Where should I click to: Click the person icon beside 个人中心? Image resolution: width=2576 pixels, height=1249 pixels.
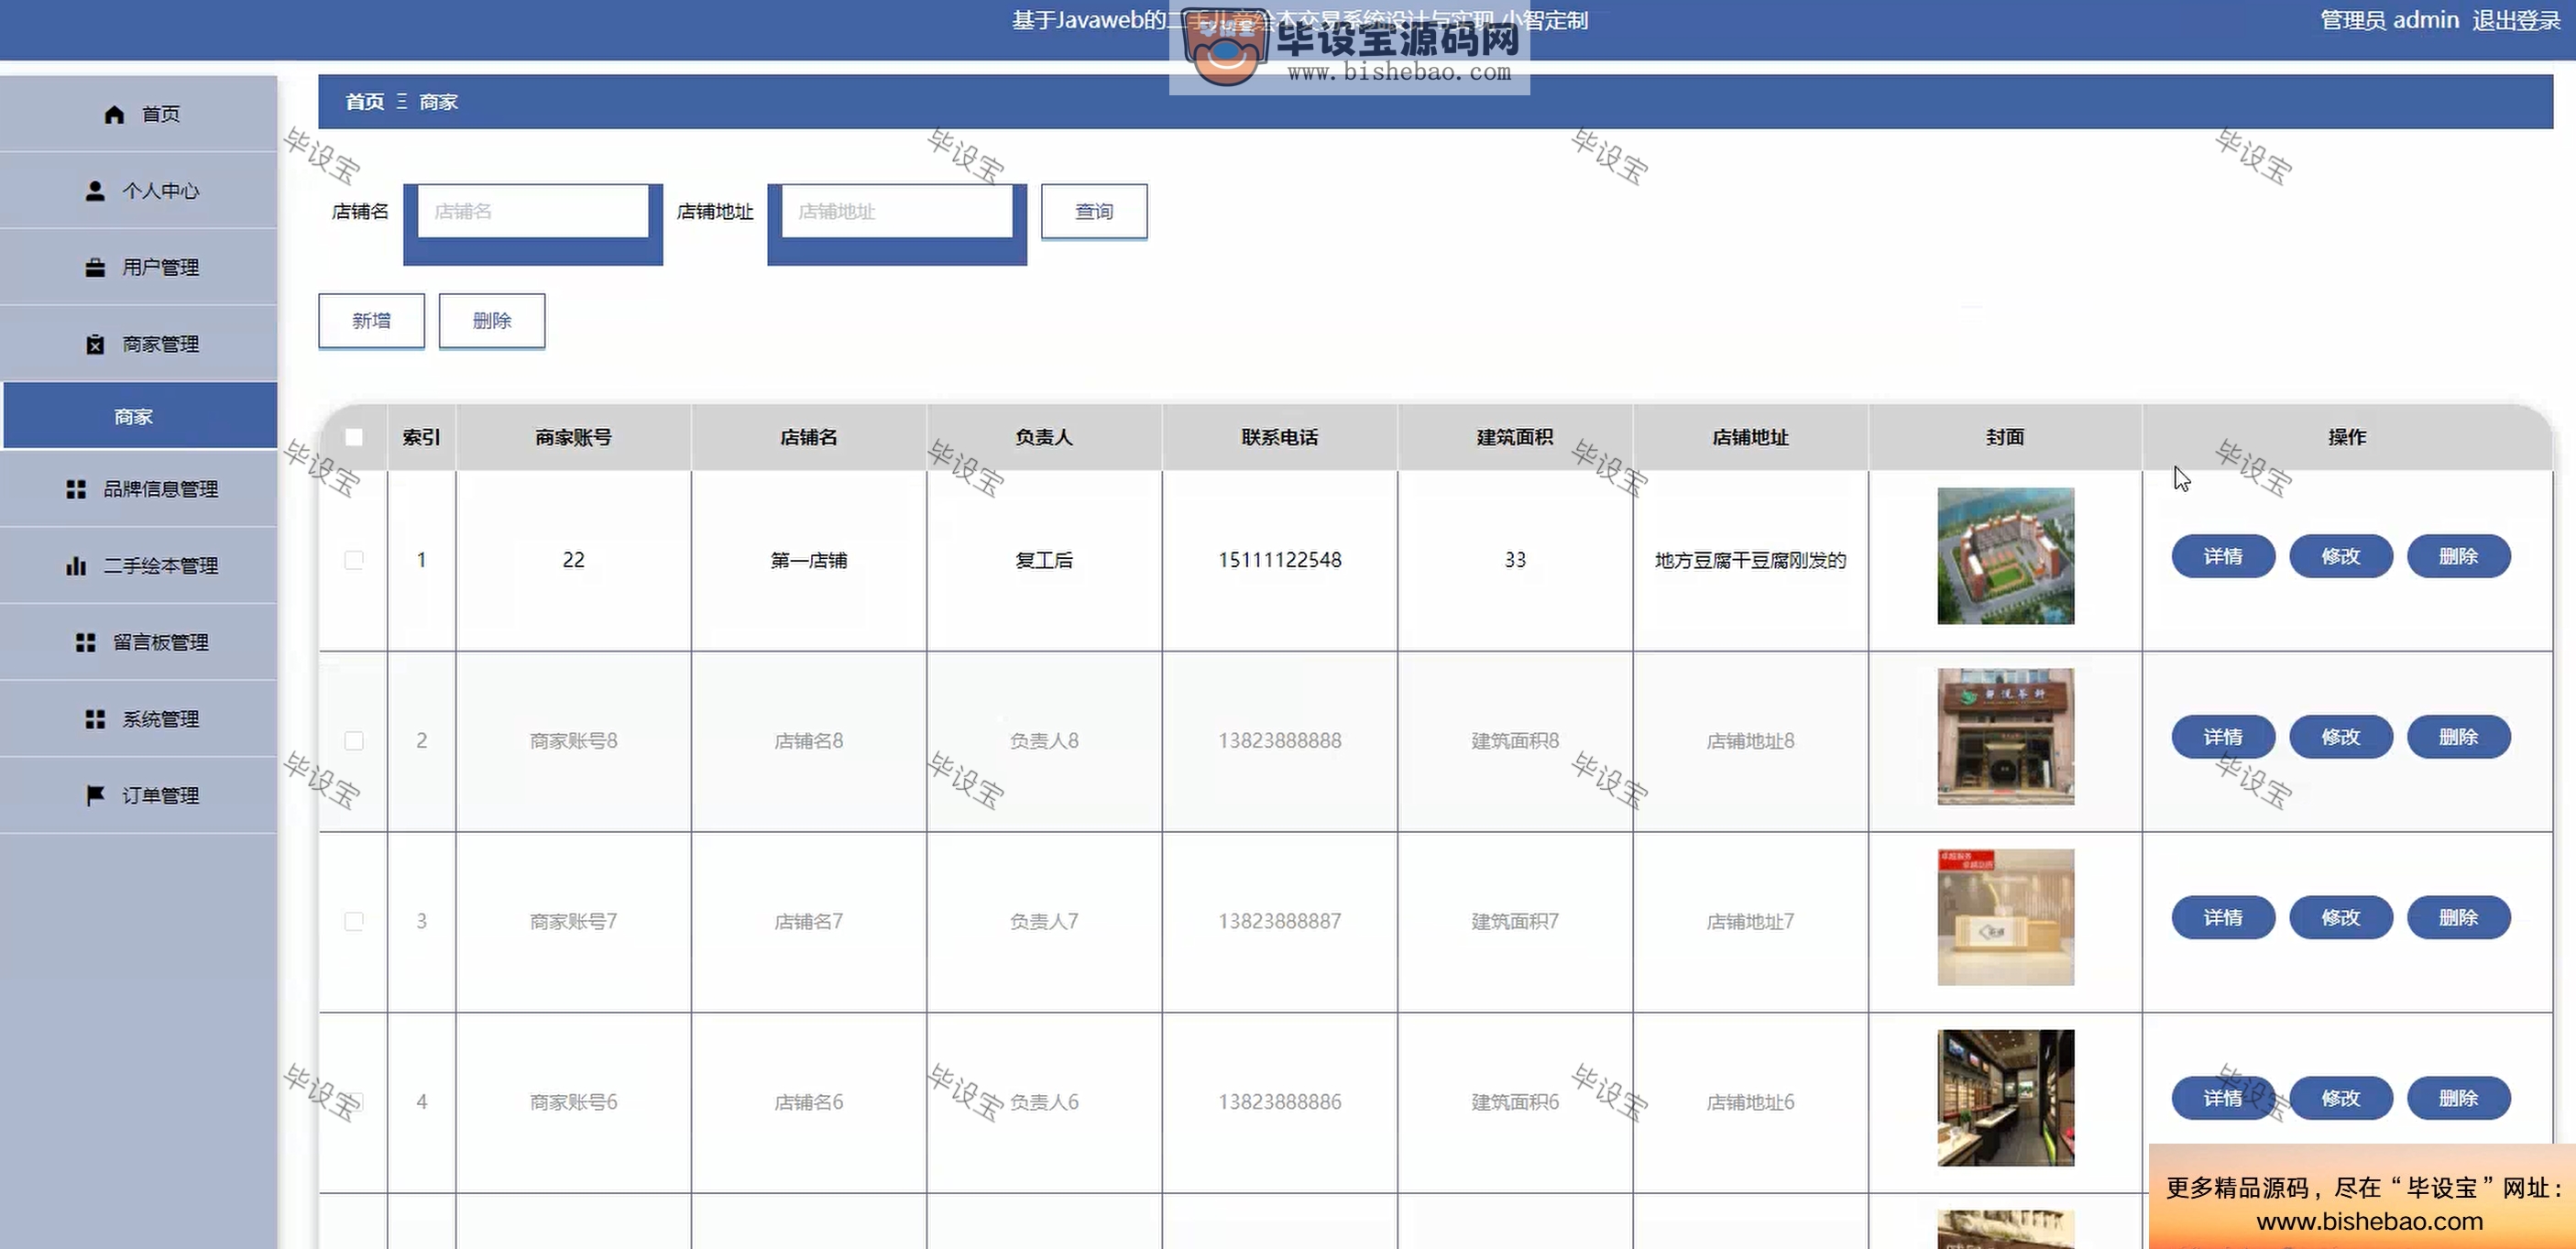(x=95, y=190)
